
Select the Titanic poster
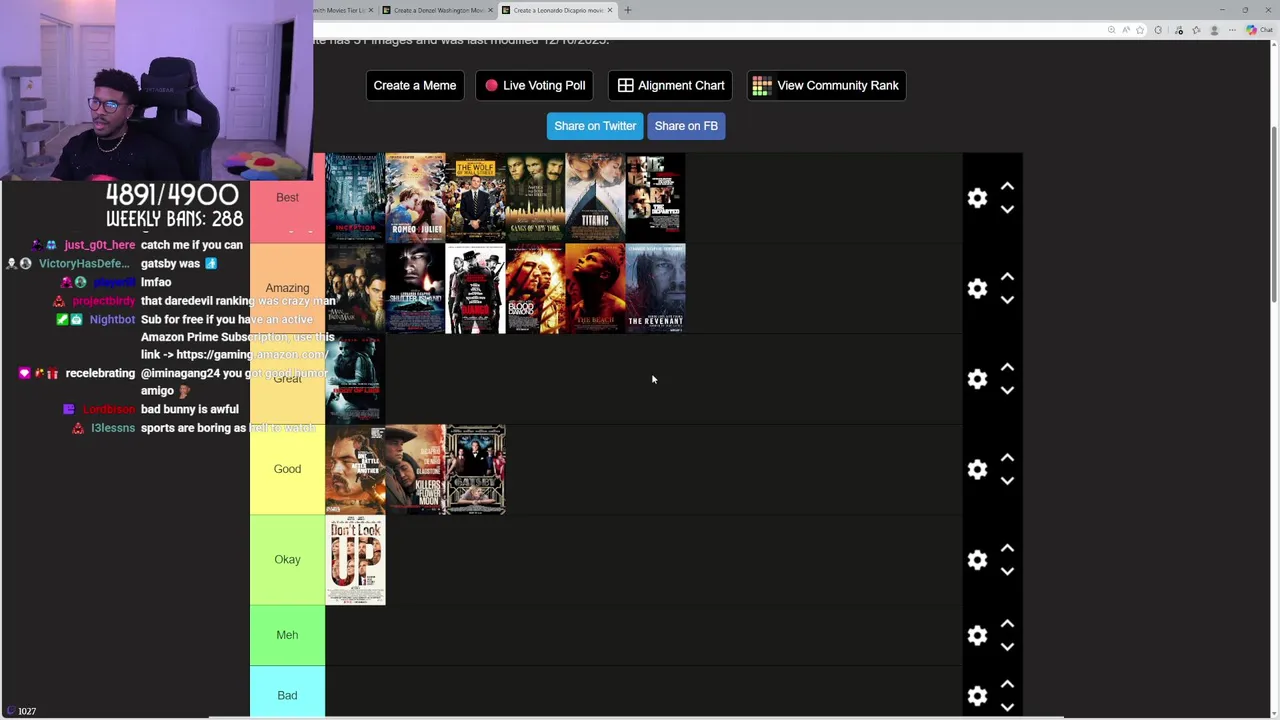point(595,198)
